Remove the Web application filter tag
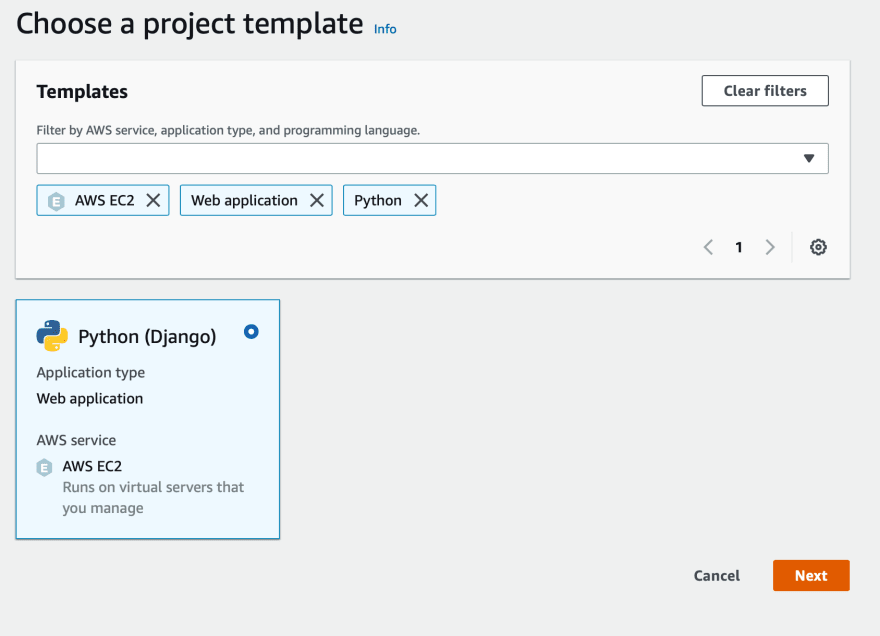Image resolution: width=880 pixels, height=636 pixels. 317,200
